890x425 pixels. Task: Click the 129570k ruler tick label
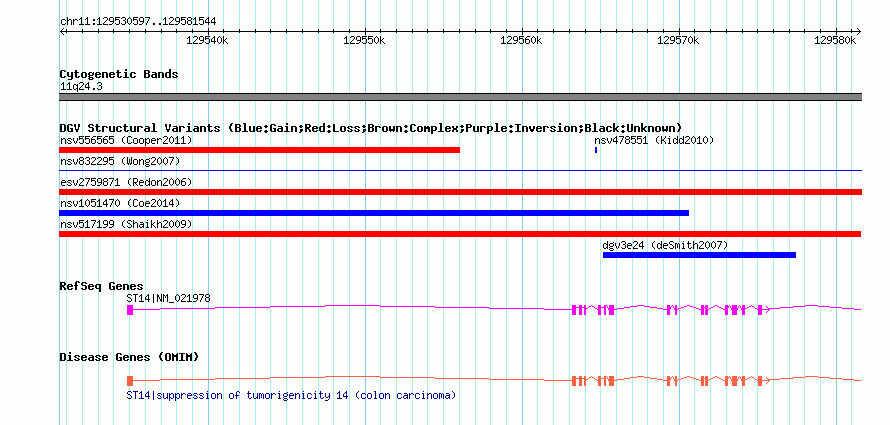678,40
